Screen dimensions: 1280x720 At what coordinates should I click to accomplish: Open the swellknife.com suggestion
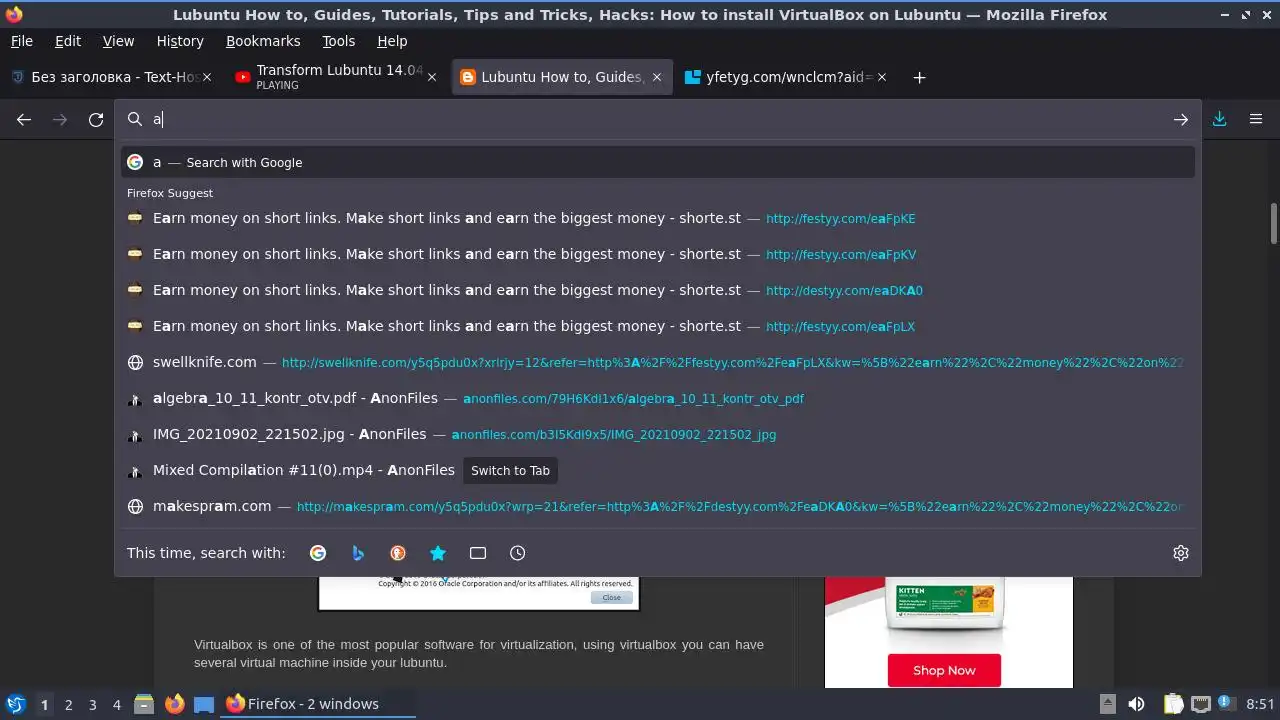[x=658, y=362]
